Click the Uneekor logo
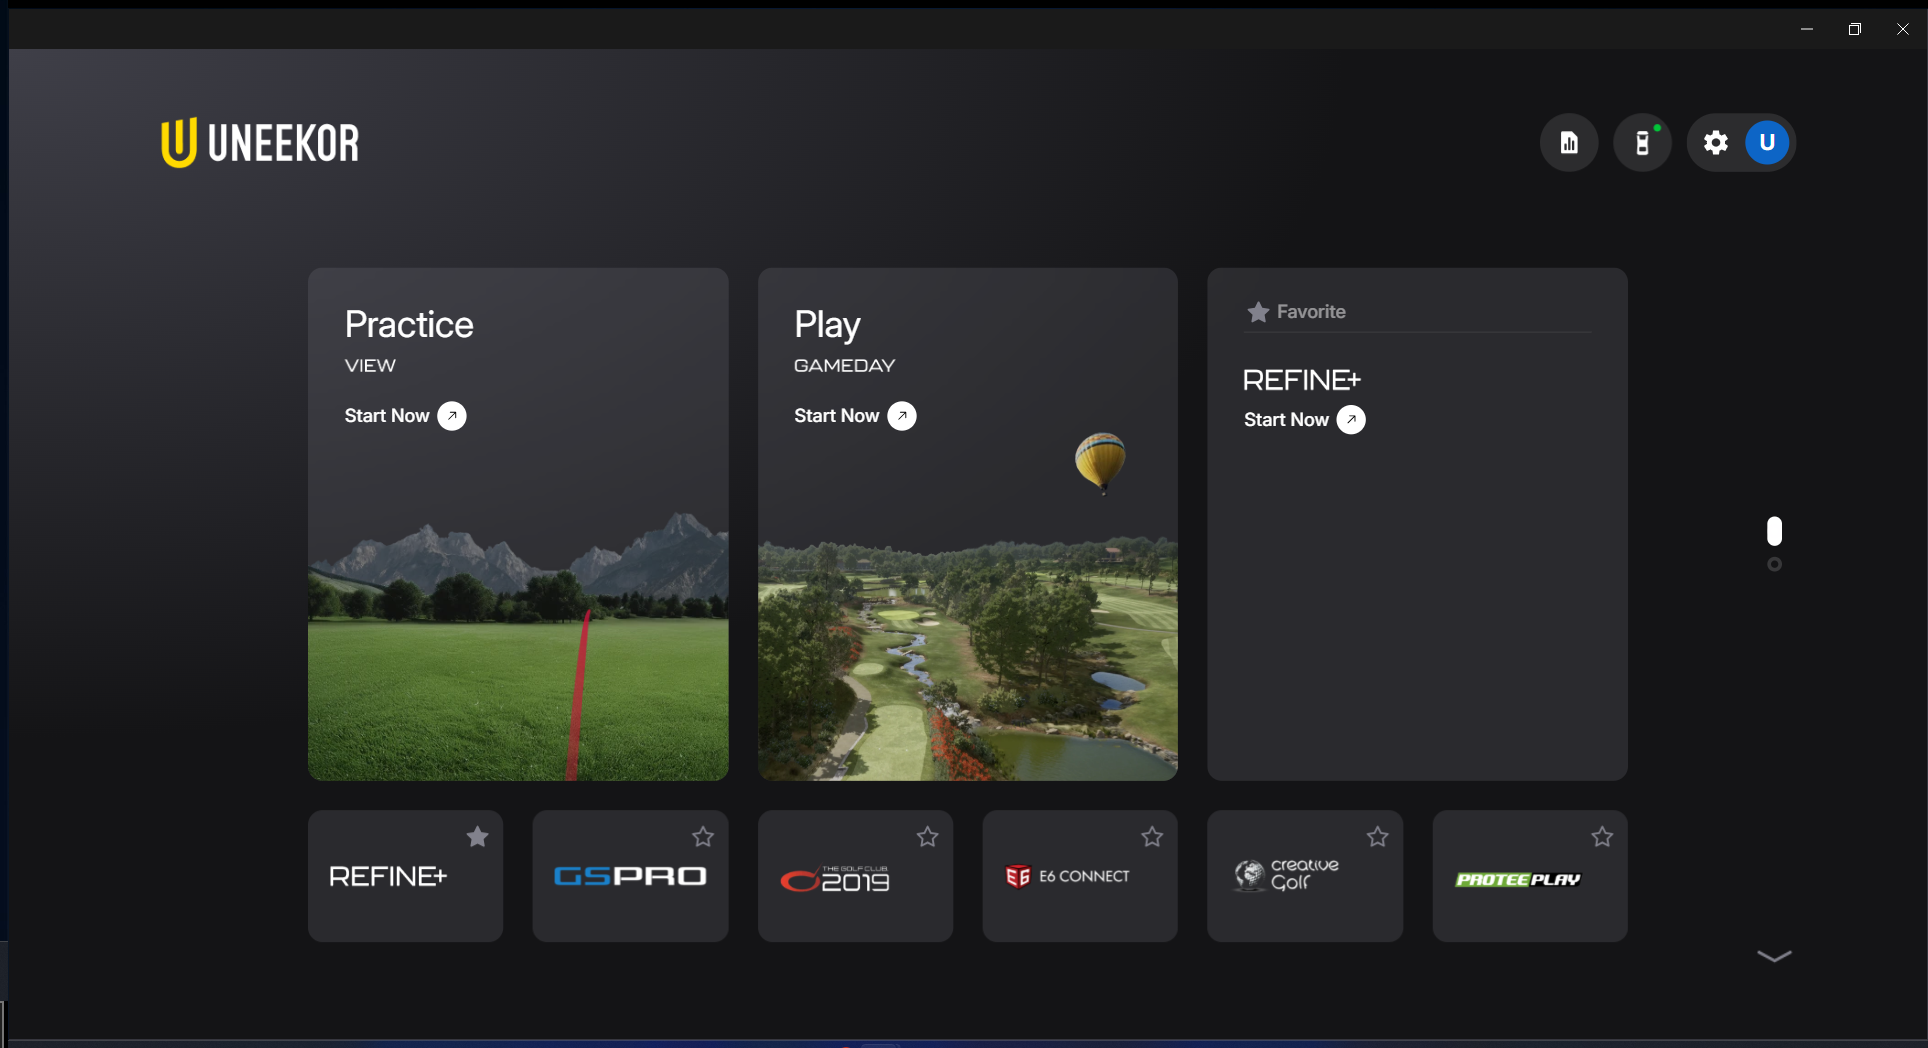Image resolution: width=1928 pixels, height=1048 pixels. (x=260, y=143)
